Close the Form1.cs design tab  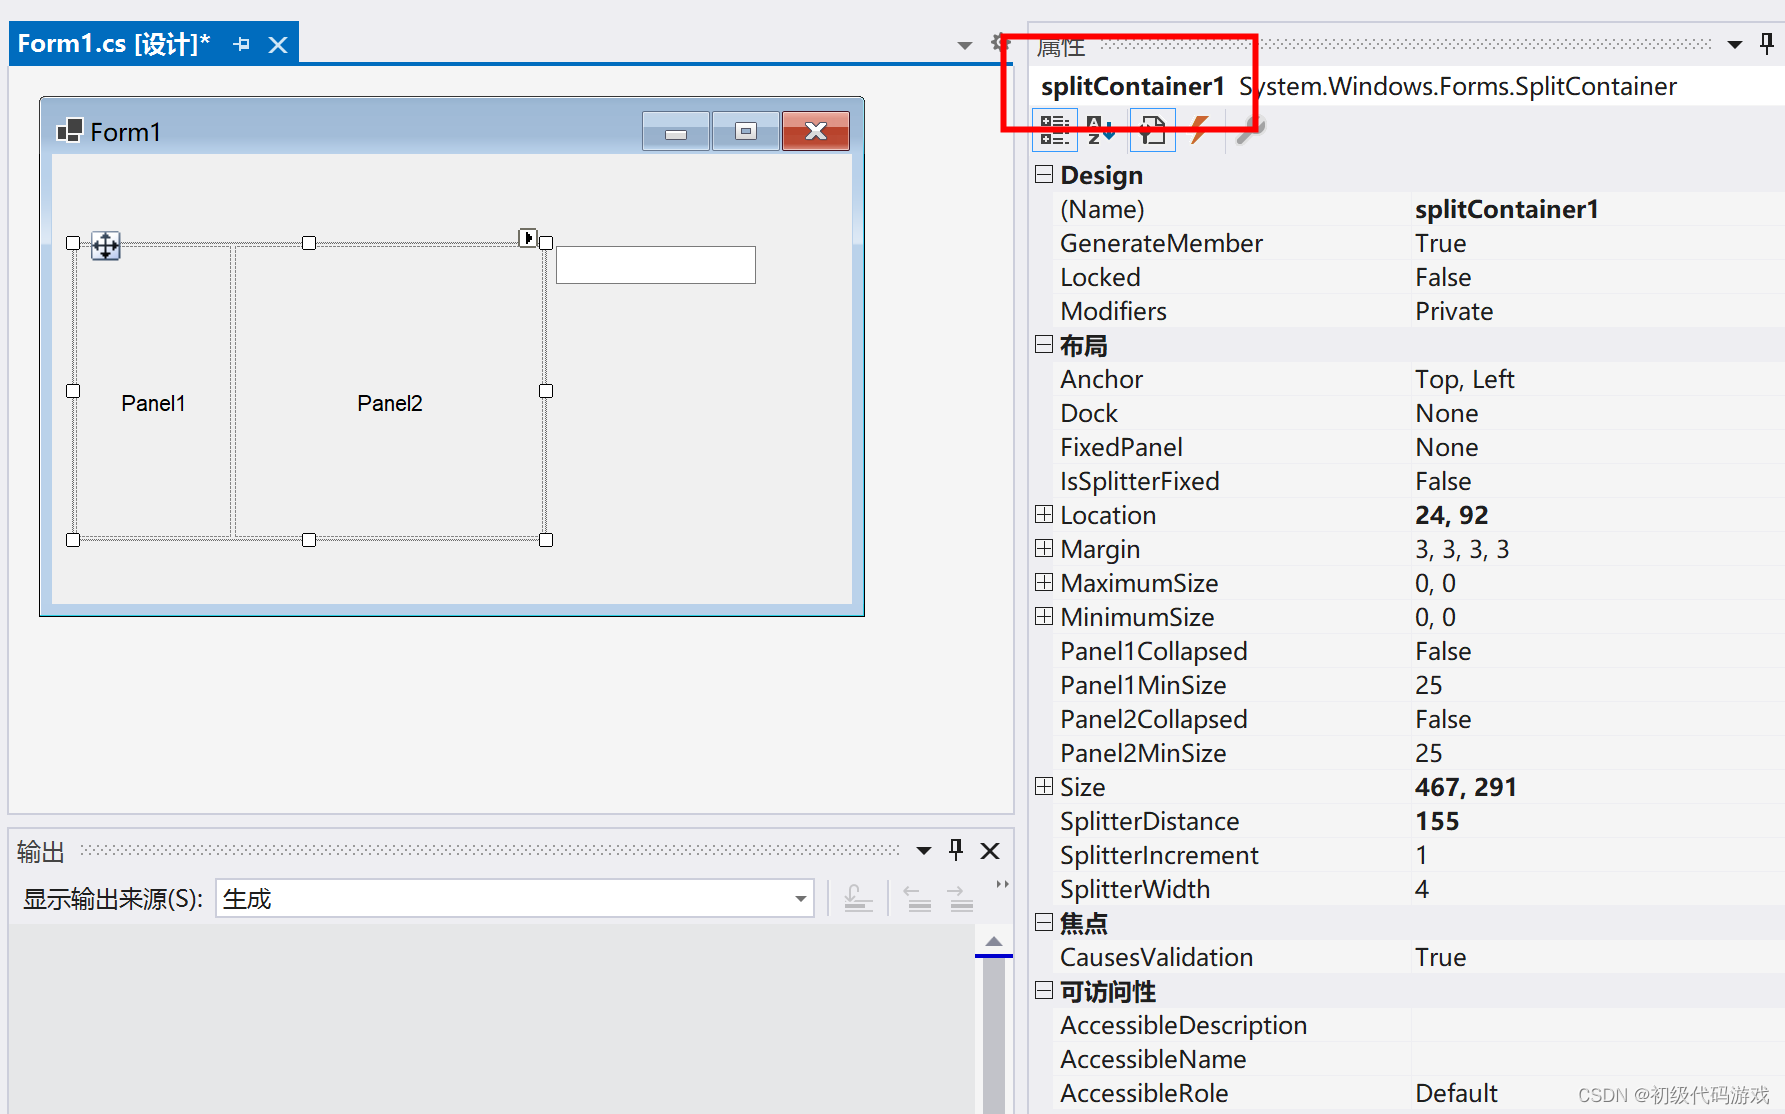coord(278,45)
